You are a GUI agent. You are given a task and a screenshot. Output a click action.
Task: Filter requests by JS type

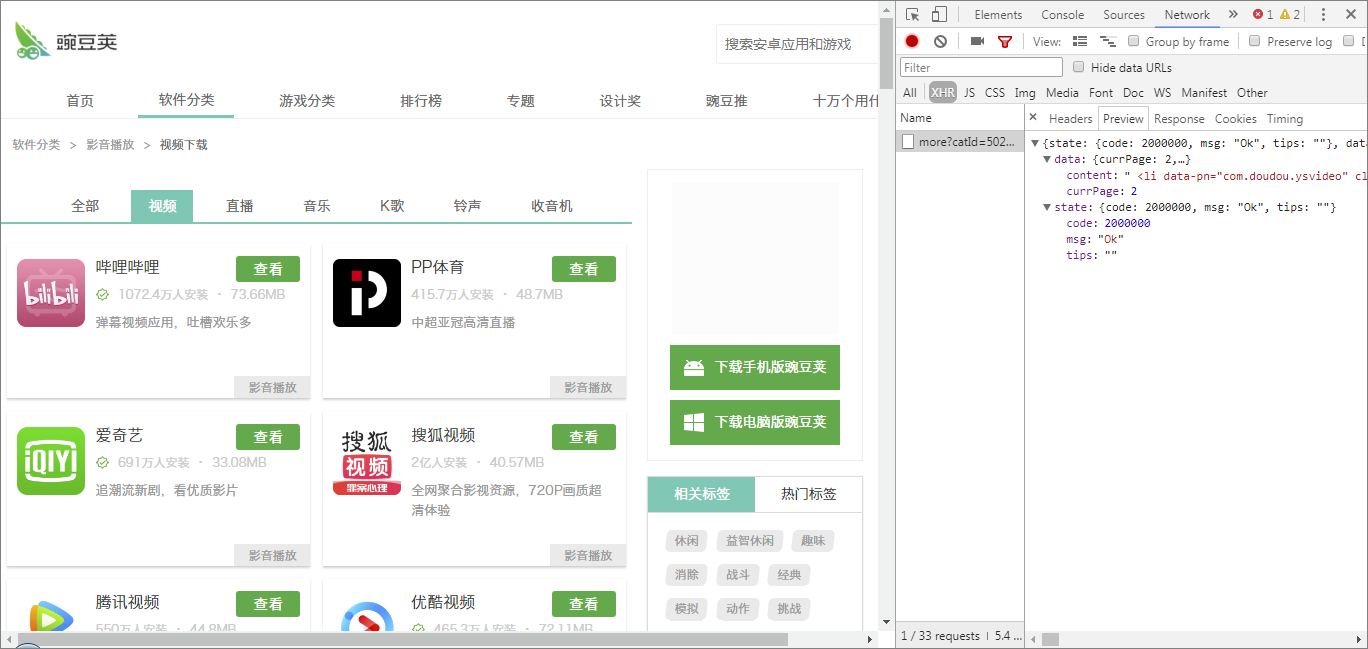[x=969, y=92]
